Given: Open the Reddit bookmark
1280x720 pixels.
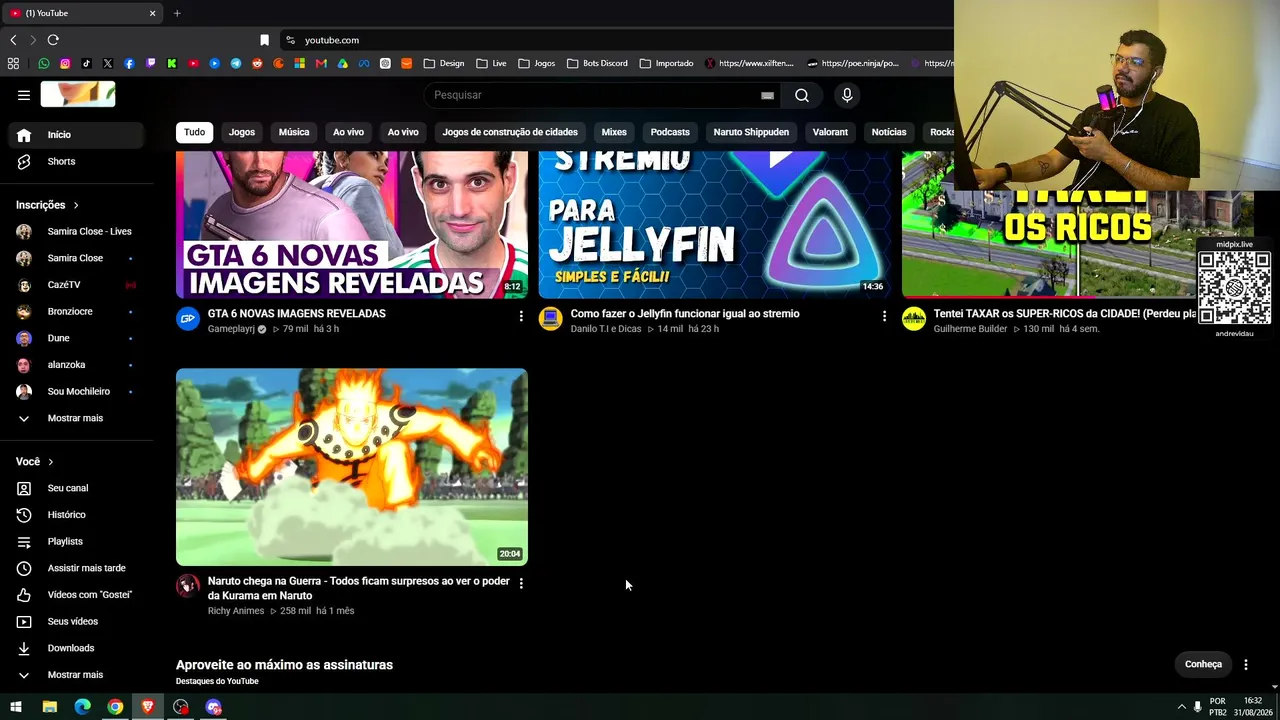Looking at the screenshot, I should (257, 63).
